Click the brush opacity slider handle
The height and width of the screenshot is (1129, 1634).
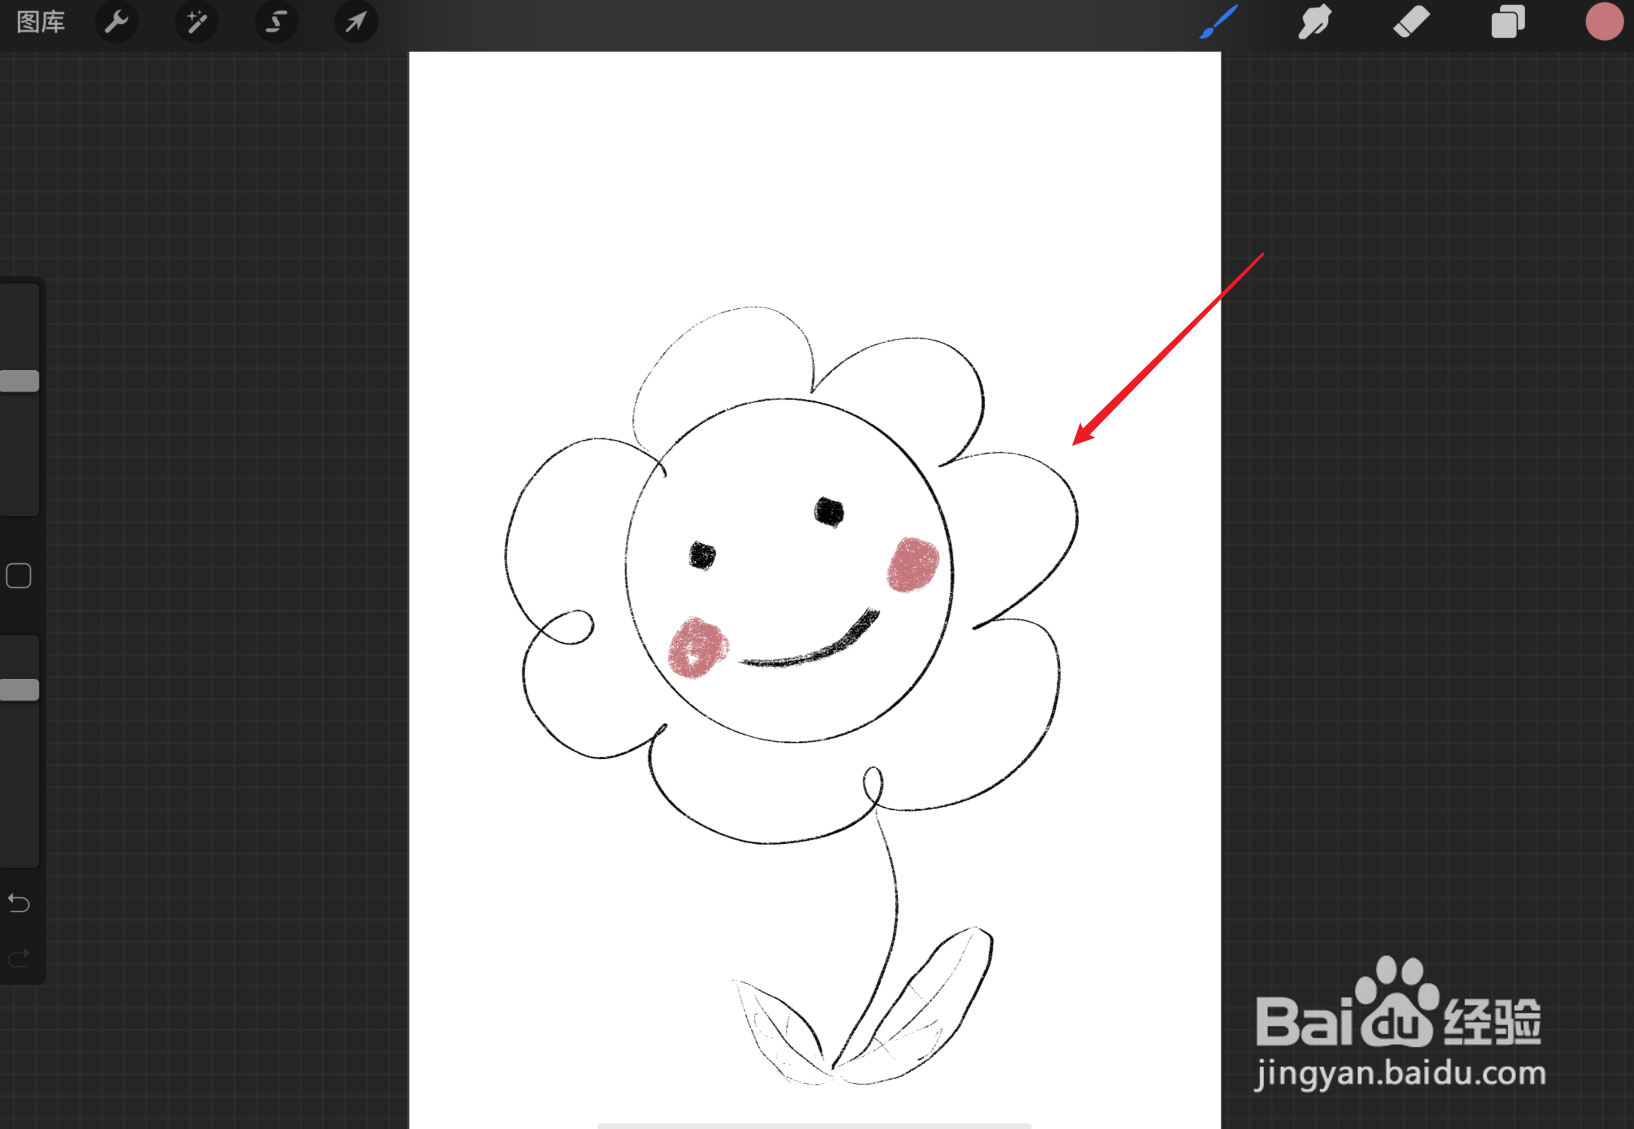19,690
